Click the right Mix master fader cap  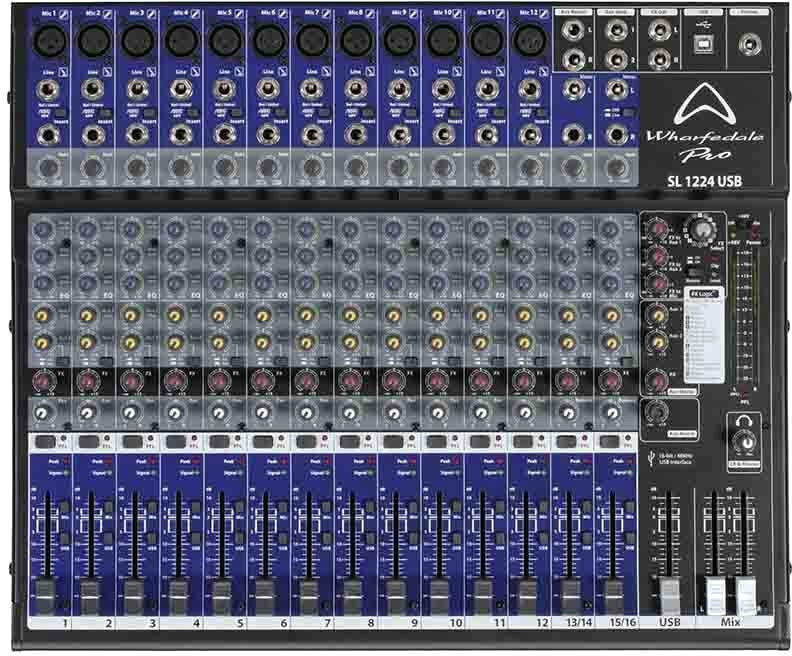pyautogui.click(x=746, y=596)
